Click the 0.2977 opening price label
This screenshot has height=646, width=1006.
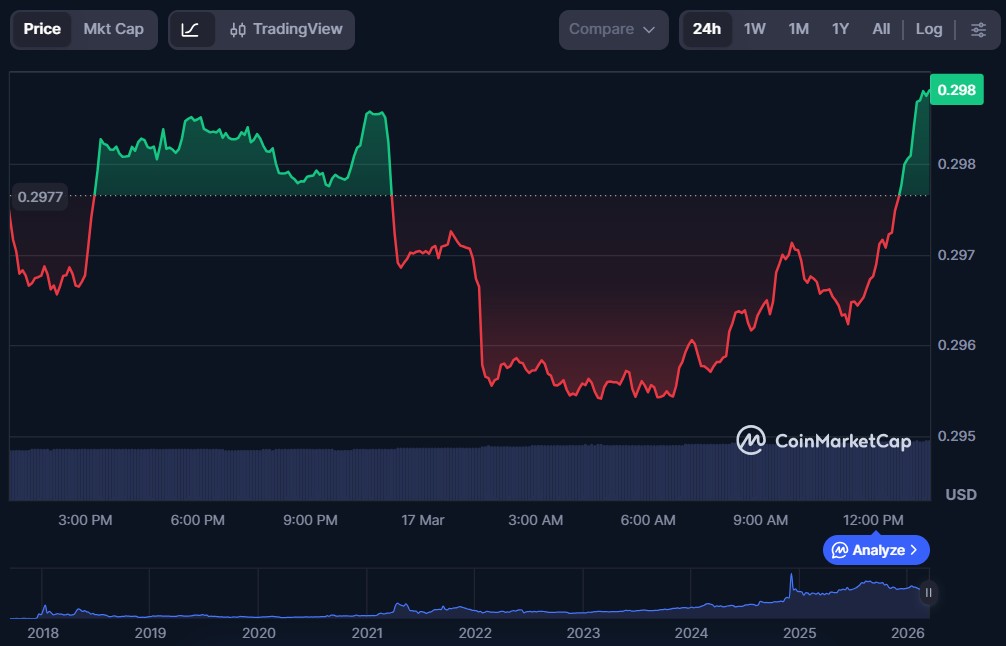39,197
